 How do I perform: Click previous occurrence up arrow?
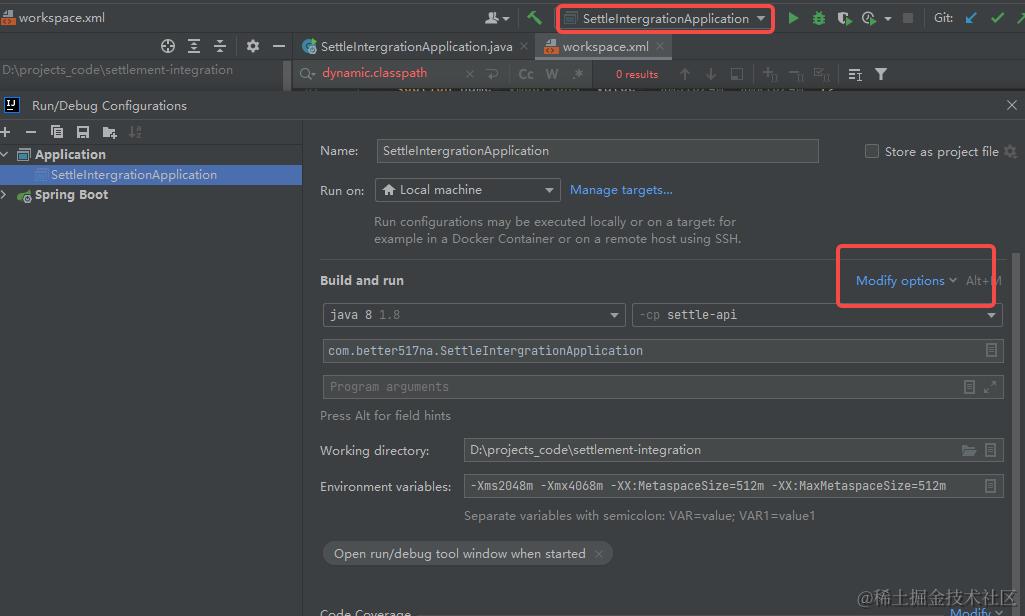(684, 74)
